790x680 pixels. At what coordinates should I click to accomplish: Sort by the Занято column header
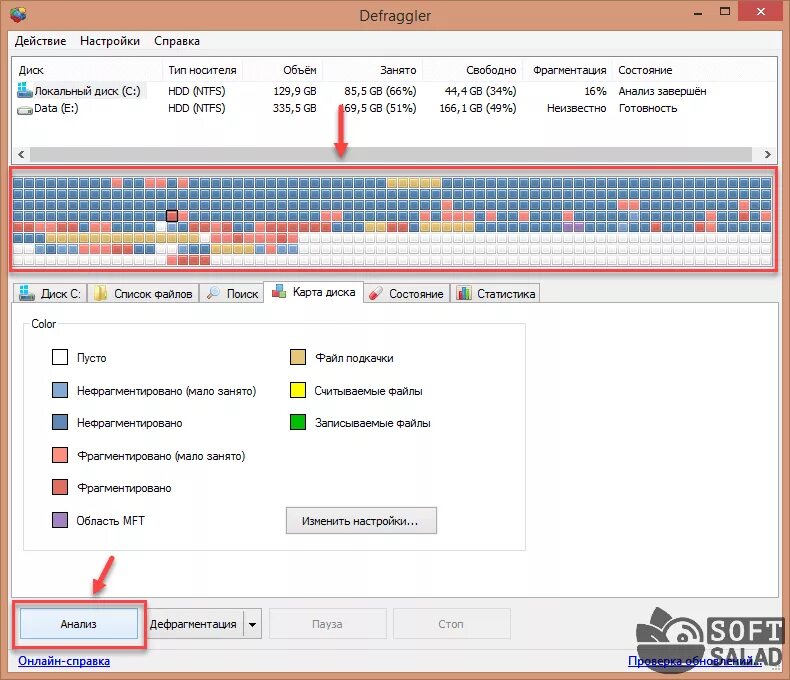point(373,70)
